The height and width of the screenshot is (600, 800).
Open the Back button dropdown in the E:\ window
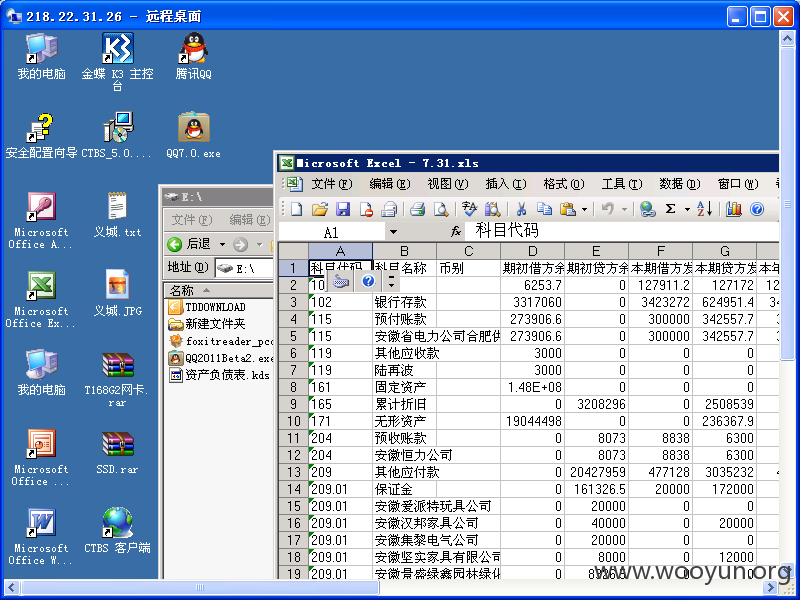[x=222, y=244]
